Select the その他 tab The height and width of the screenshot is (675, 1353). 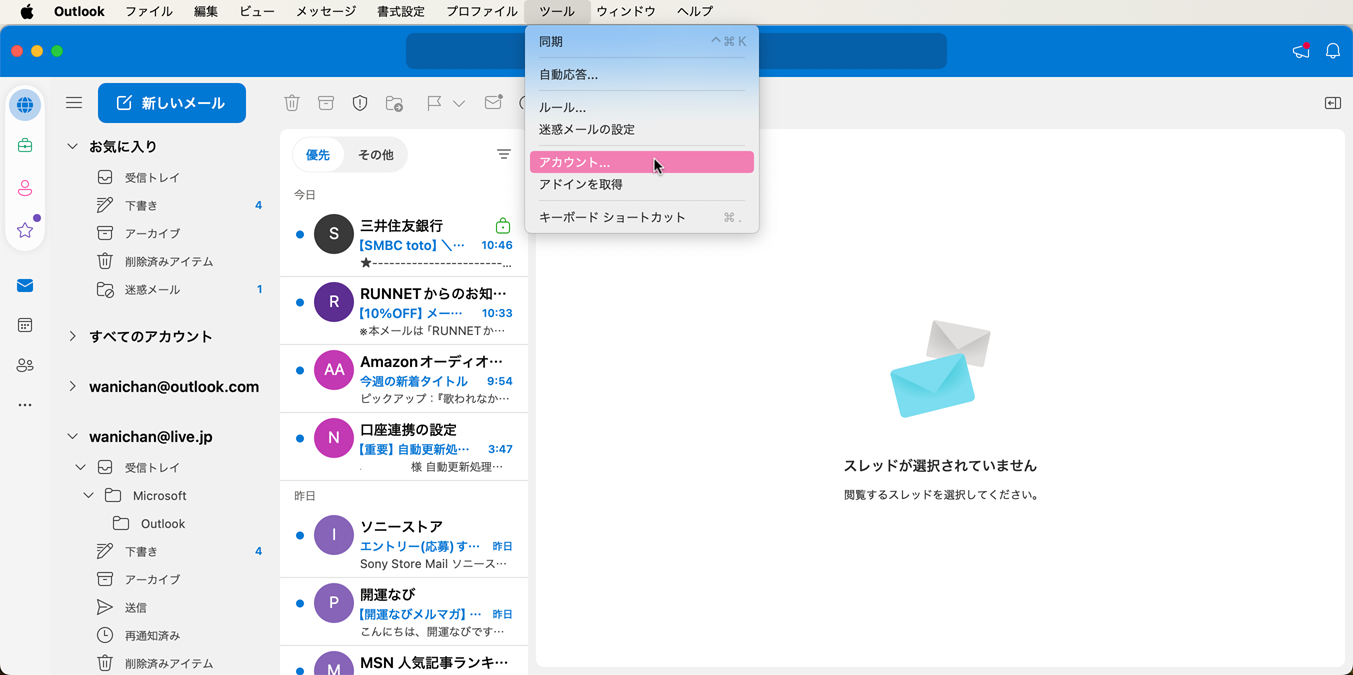click(x=376, y=155)
